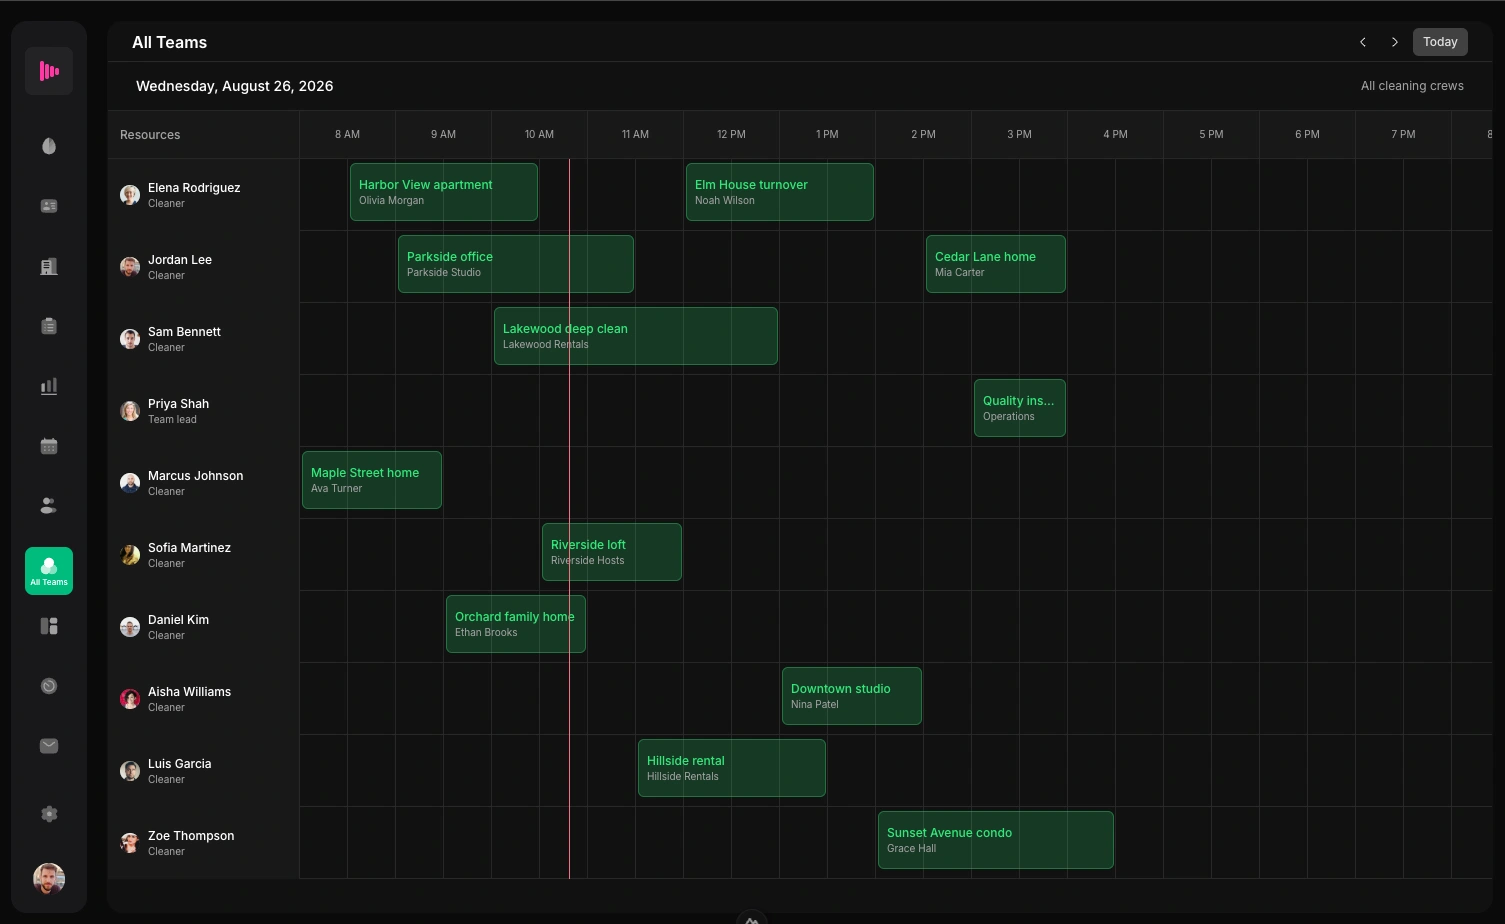Select Priya Shah team lead row
1505x924 pixels.
click(x=204, y=411)
